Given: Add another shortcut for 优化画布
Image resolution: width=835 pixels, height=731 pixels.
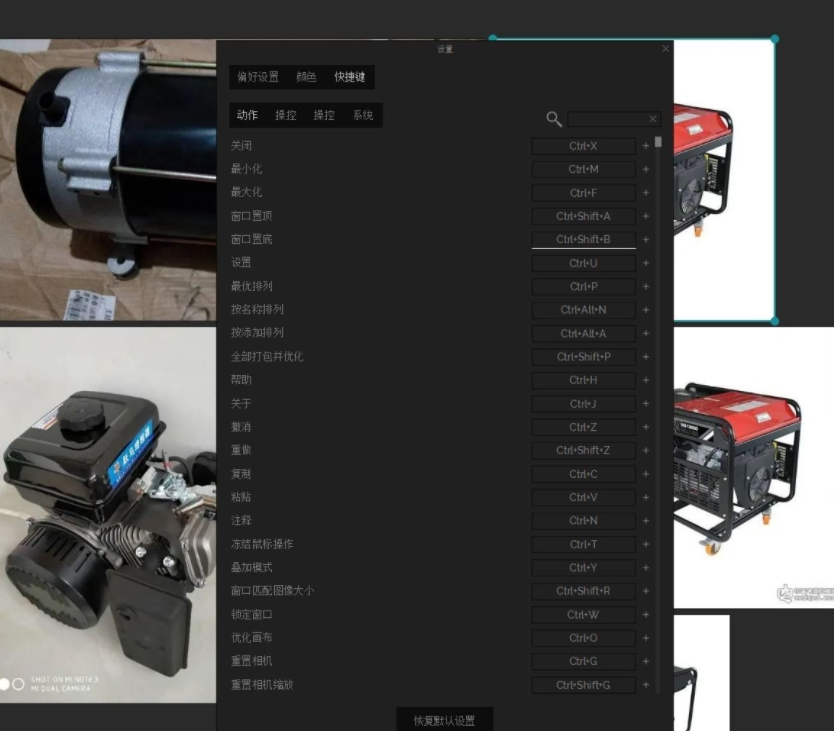Looking at the screenshot, I should coord(645,638).
